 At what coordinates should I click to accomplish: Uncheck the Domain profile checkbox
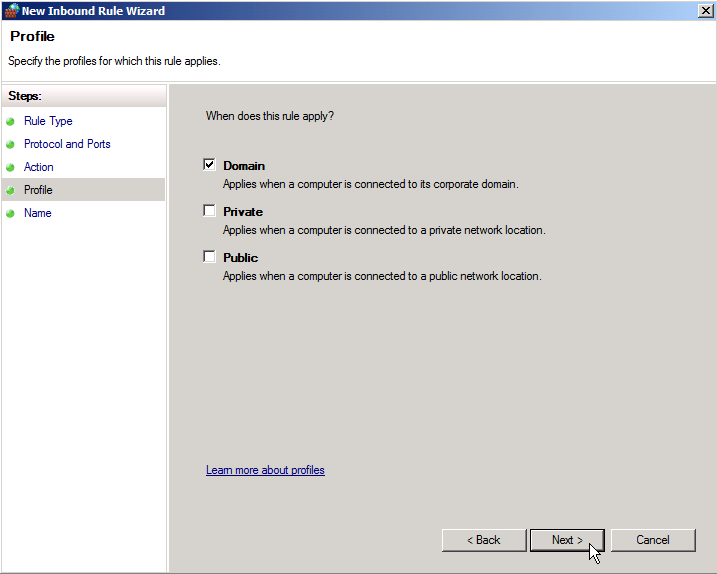point(209,164)
